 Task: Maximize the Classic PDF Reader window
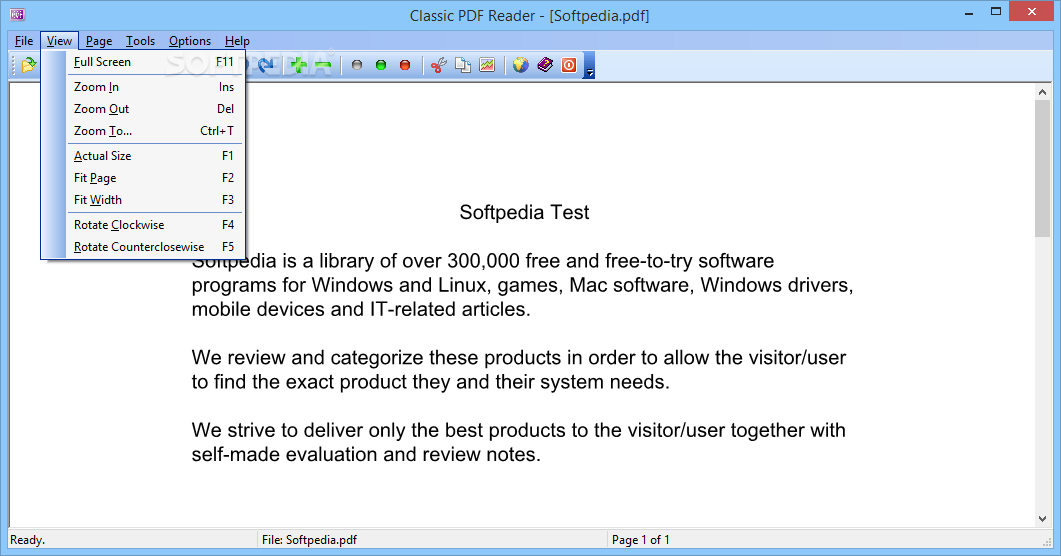point(996,12)
